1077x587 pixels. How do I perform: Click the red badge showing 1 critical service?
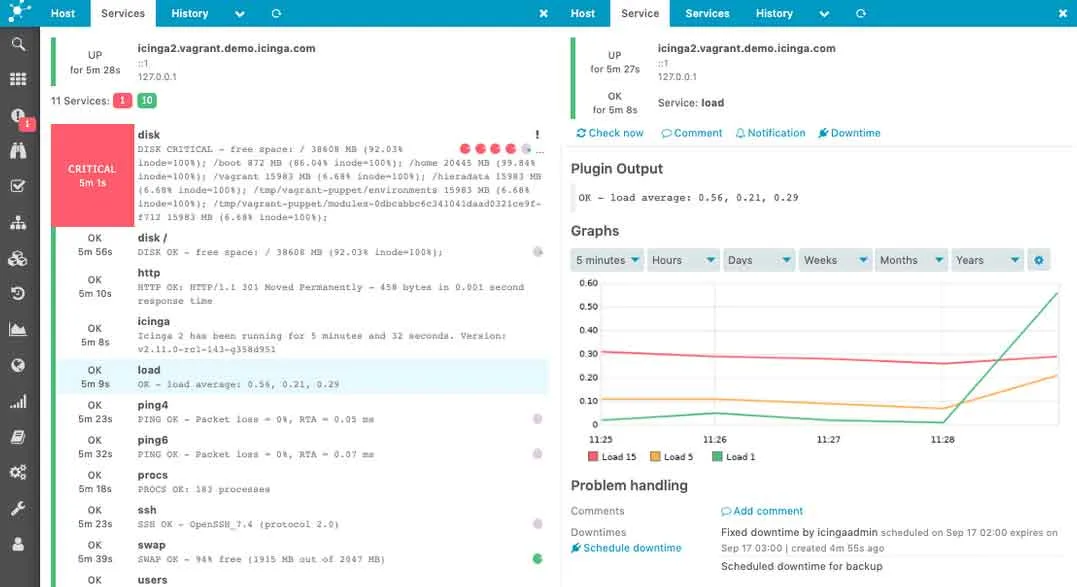pyautogui.click(x=122, y=101)
